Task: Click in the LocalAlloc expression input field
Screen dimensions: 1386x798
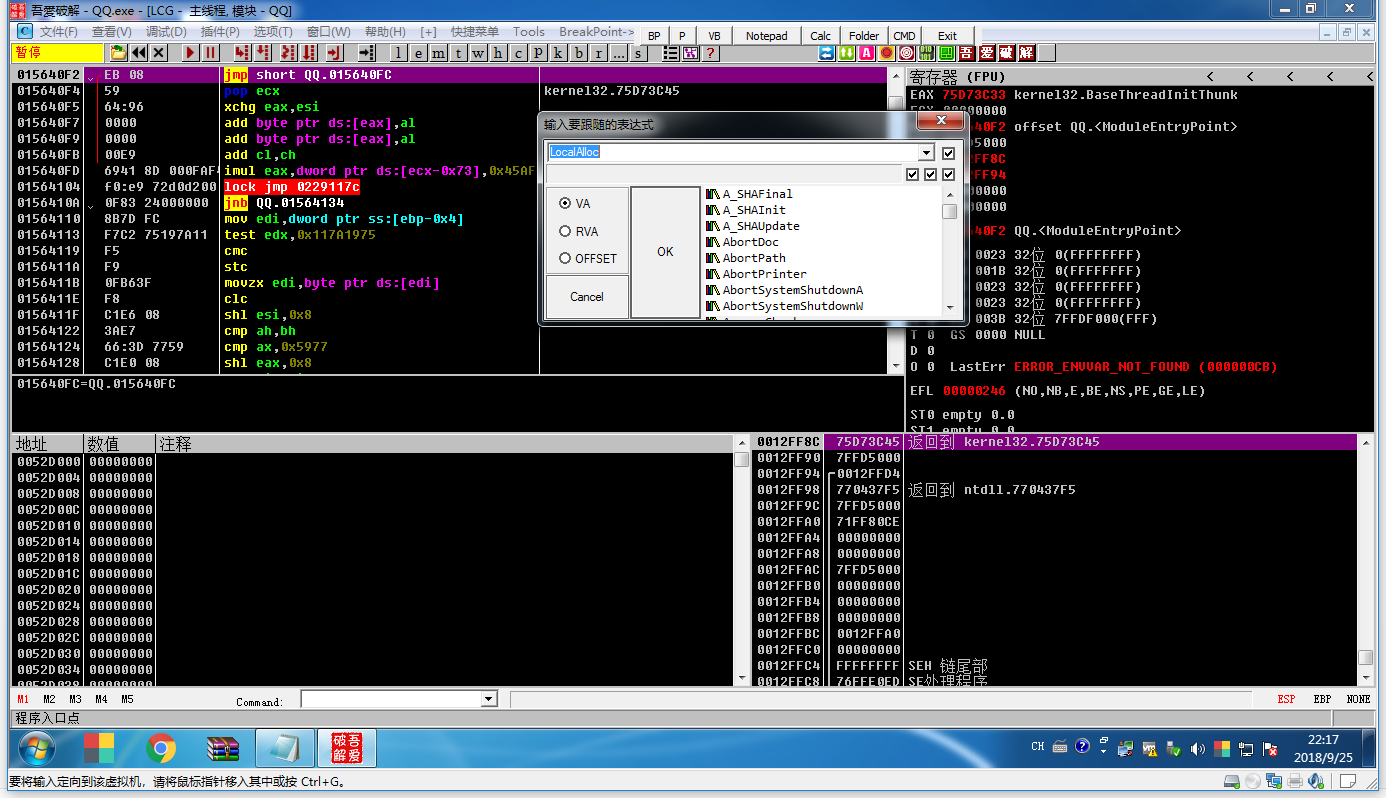Action: click(x=733, y=153)
